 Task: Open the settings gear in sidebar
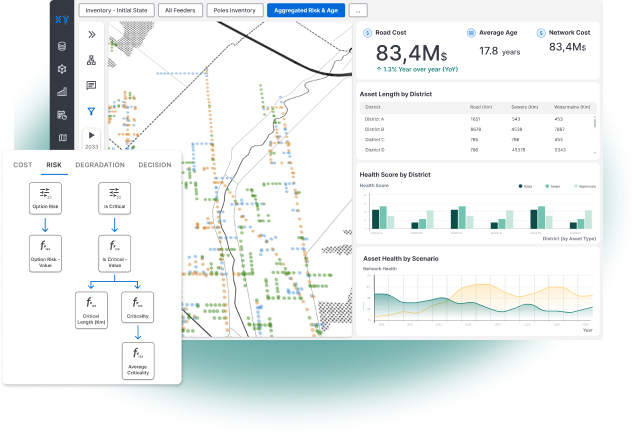coord(62,68)
